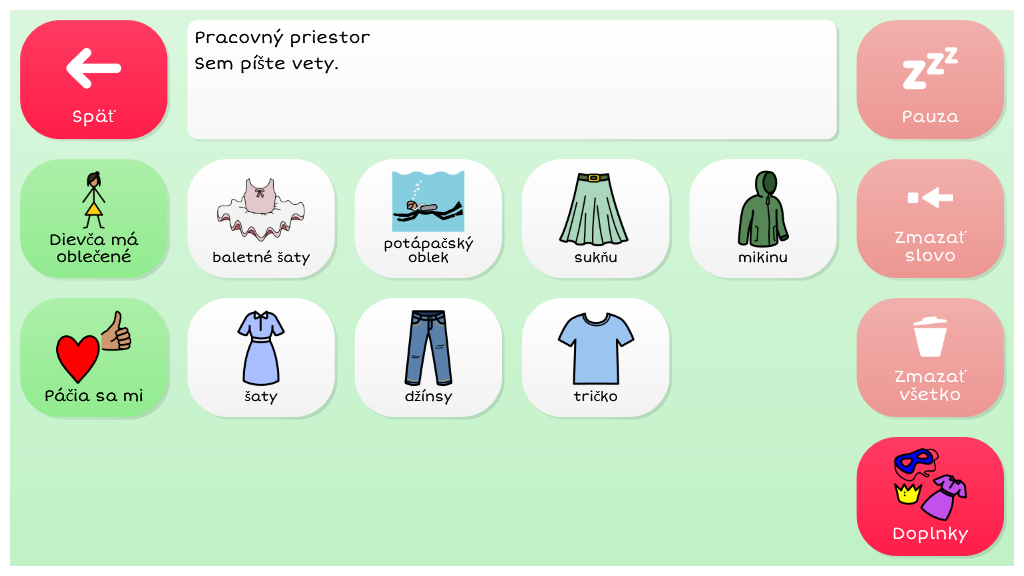Select the mikinu hoodie symbol
Screen dimensions: 1024x576
tap(762, 218)
